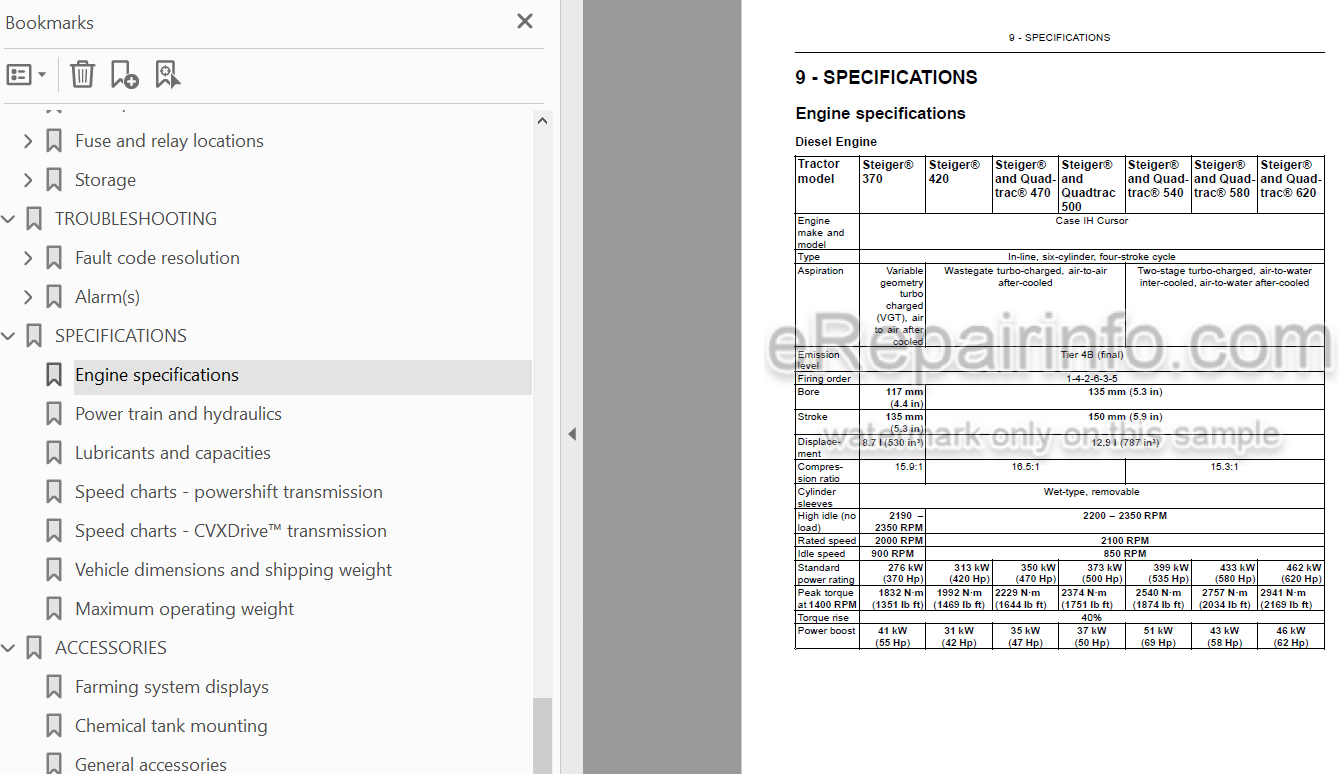Select the SPECIFICATIONS bookmark heading
Image resolution: width=1339 pixels, height=774 pixels.
point(121,336)
